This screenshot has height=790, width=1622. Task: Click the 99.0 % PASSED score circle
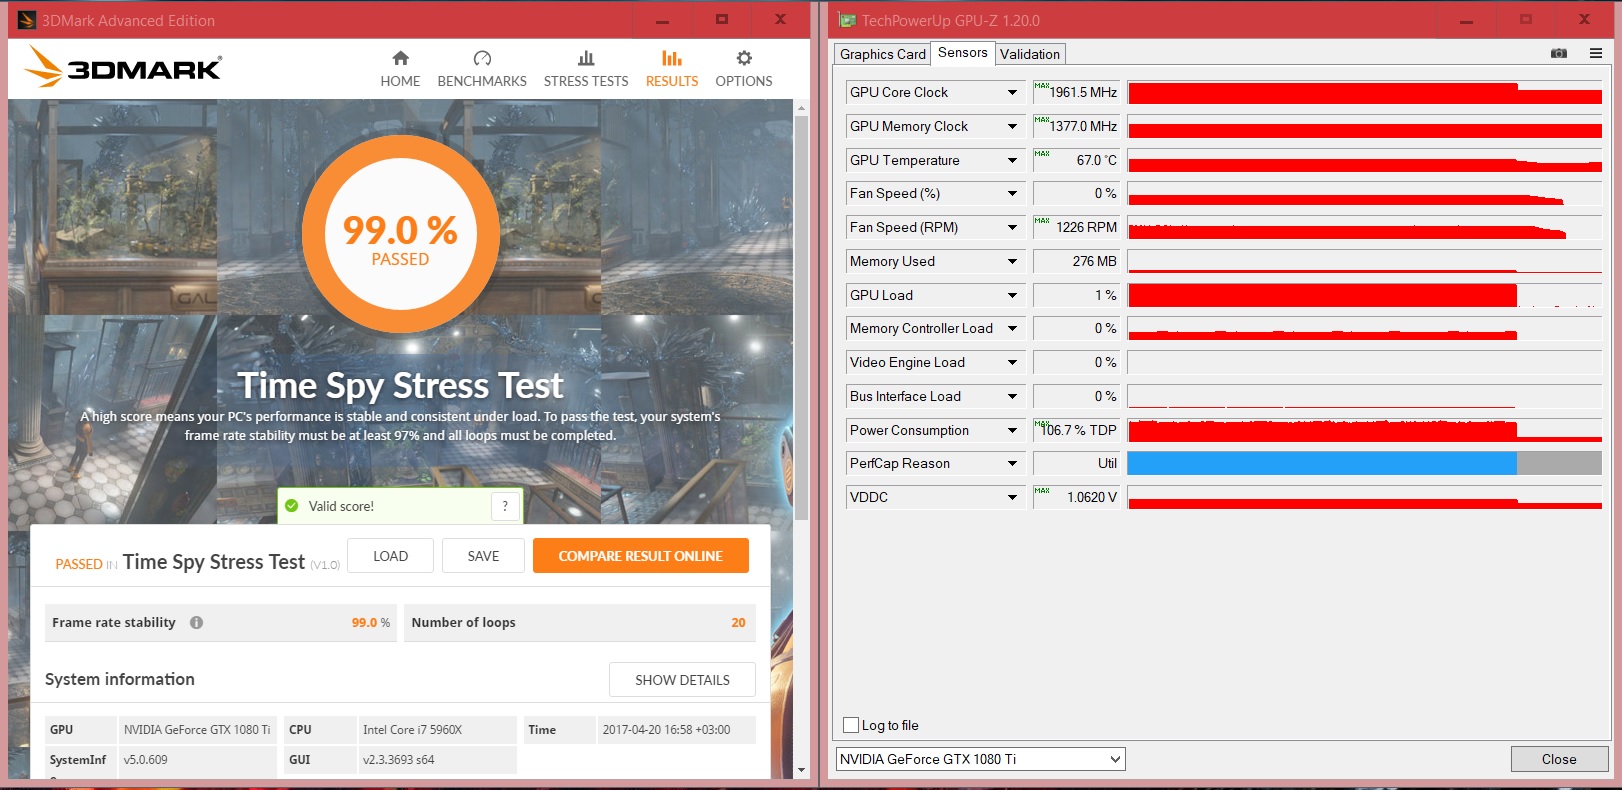401,234
